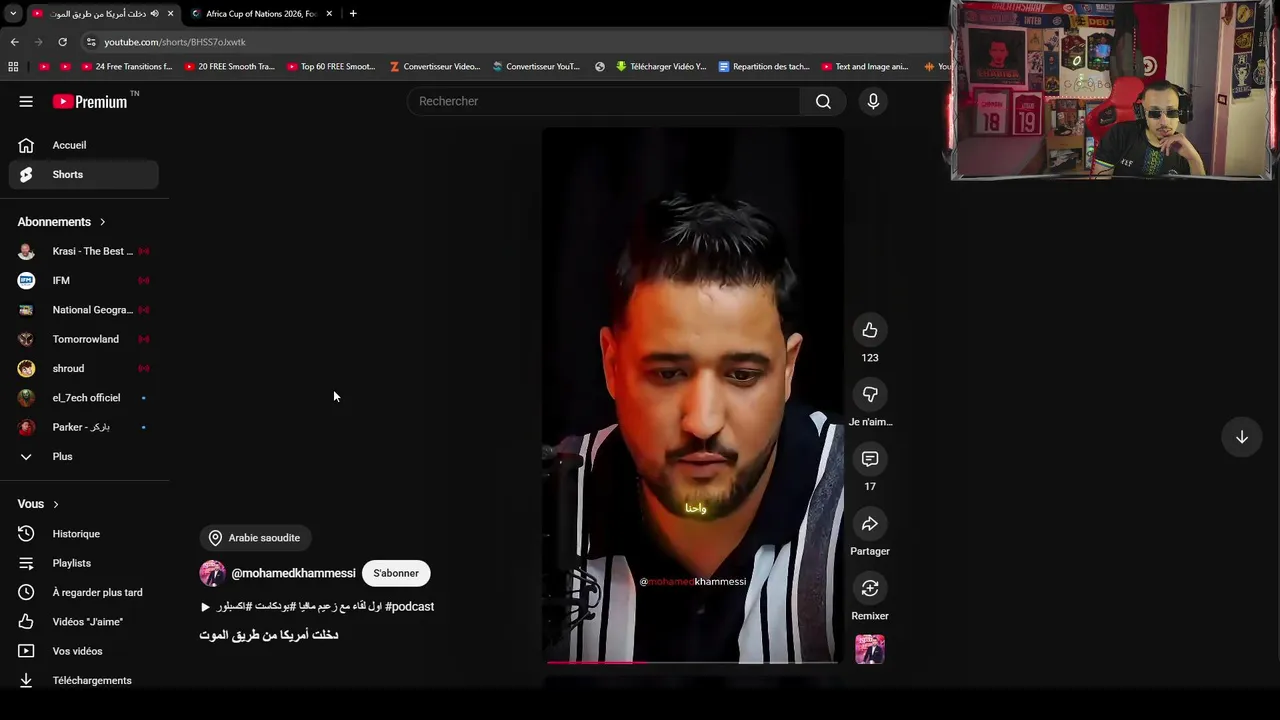Screen dimensions: 1280x720
Task: Dislike the Short with thumbs down
Action: [870, 394]
